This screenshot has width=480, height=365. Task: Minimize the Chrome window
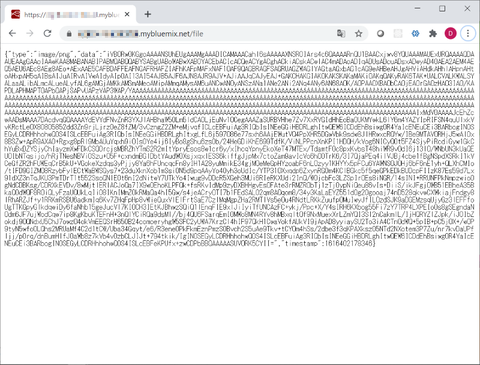[417, 9]
